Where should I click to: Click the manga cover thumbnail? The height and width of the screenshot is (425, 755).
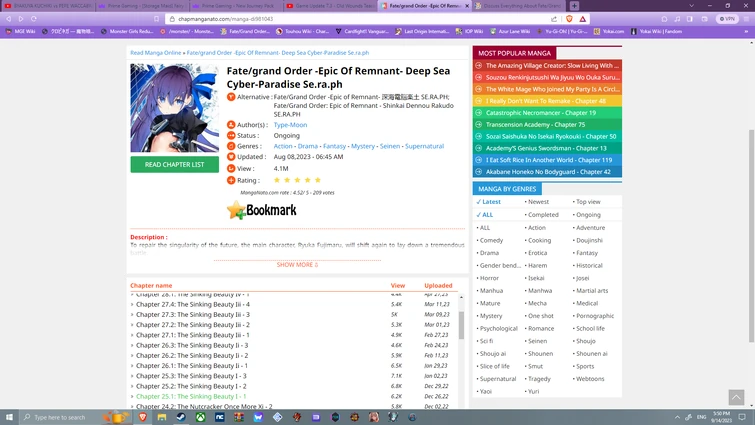[174, 108]
